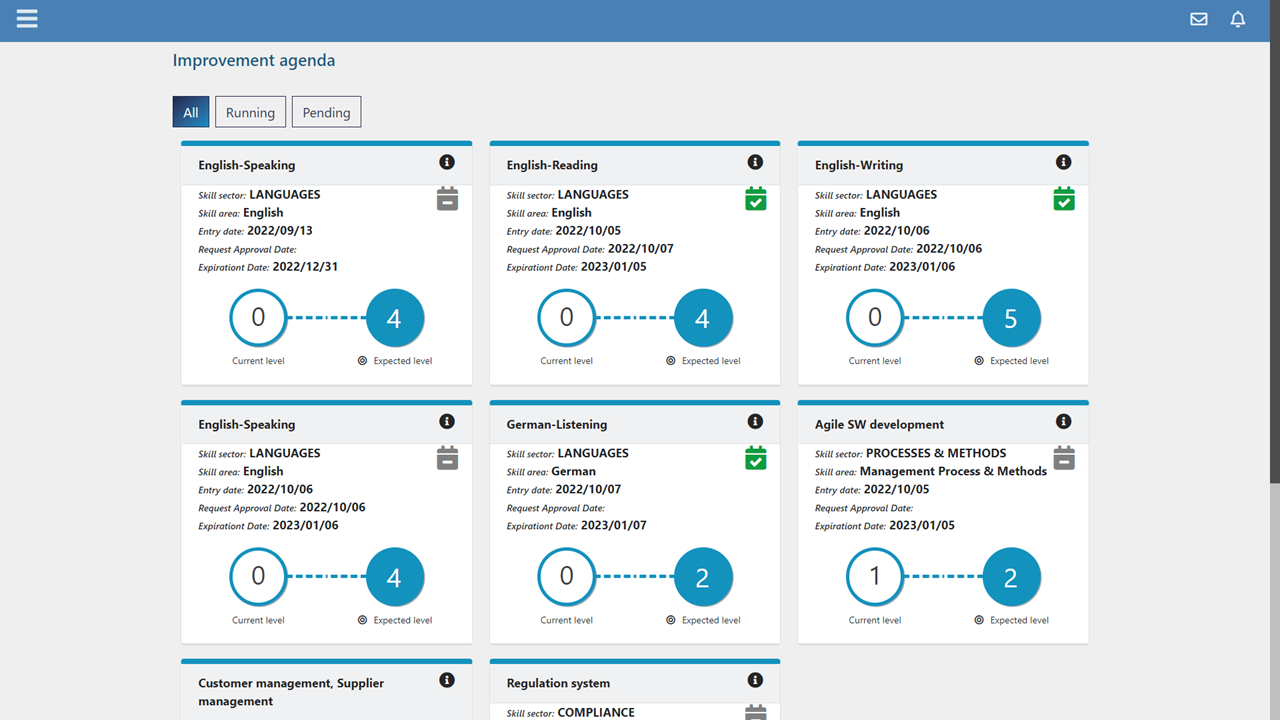Image resolution: width=1280 pixels, height=720 pixels.
Task: Open the hamburger navigation menu
Action: 27,19
